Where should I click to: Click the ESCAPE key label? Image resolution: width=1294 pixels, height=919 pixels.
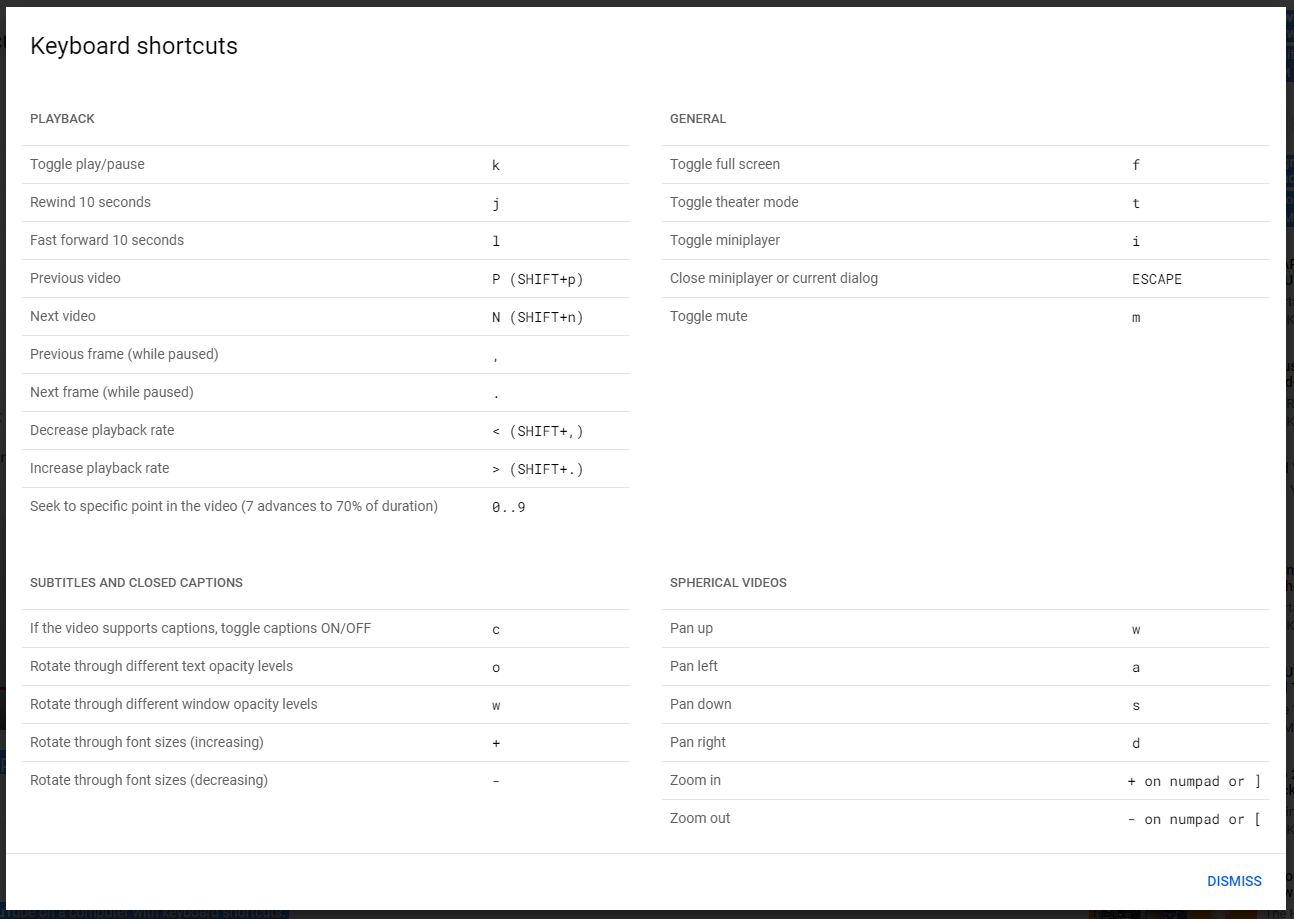(1157, 280)
